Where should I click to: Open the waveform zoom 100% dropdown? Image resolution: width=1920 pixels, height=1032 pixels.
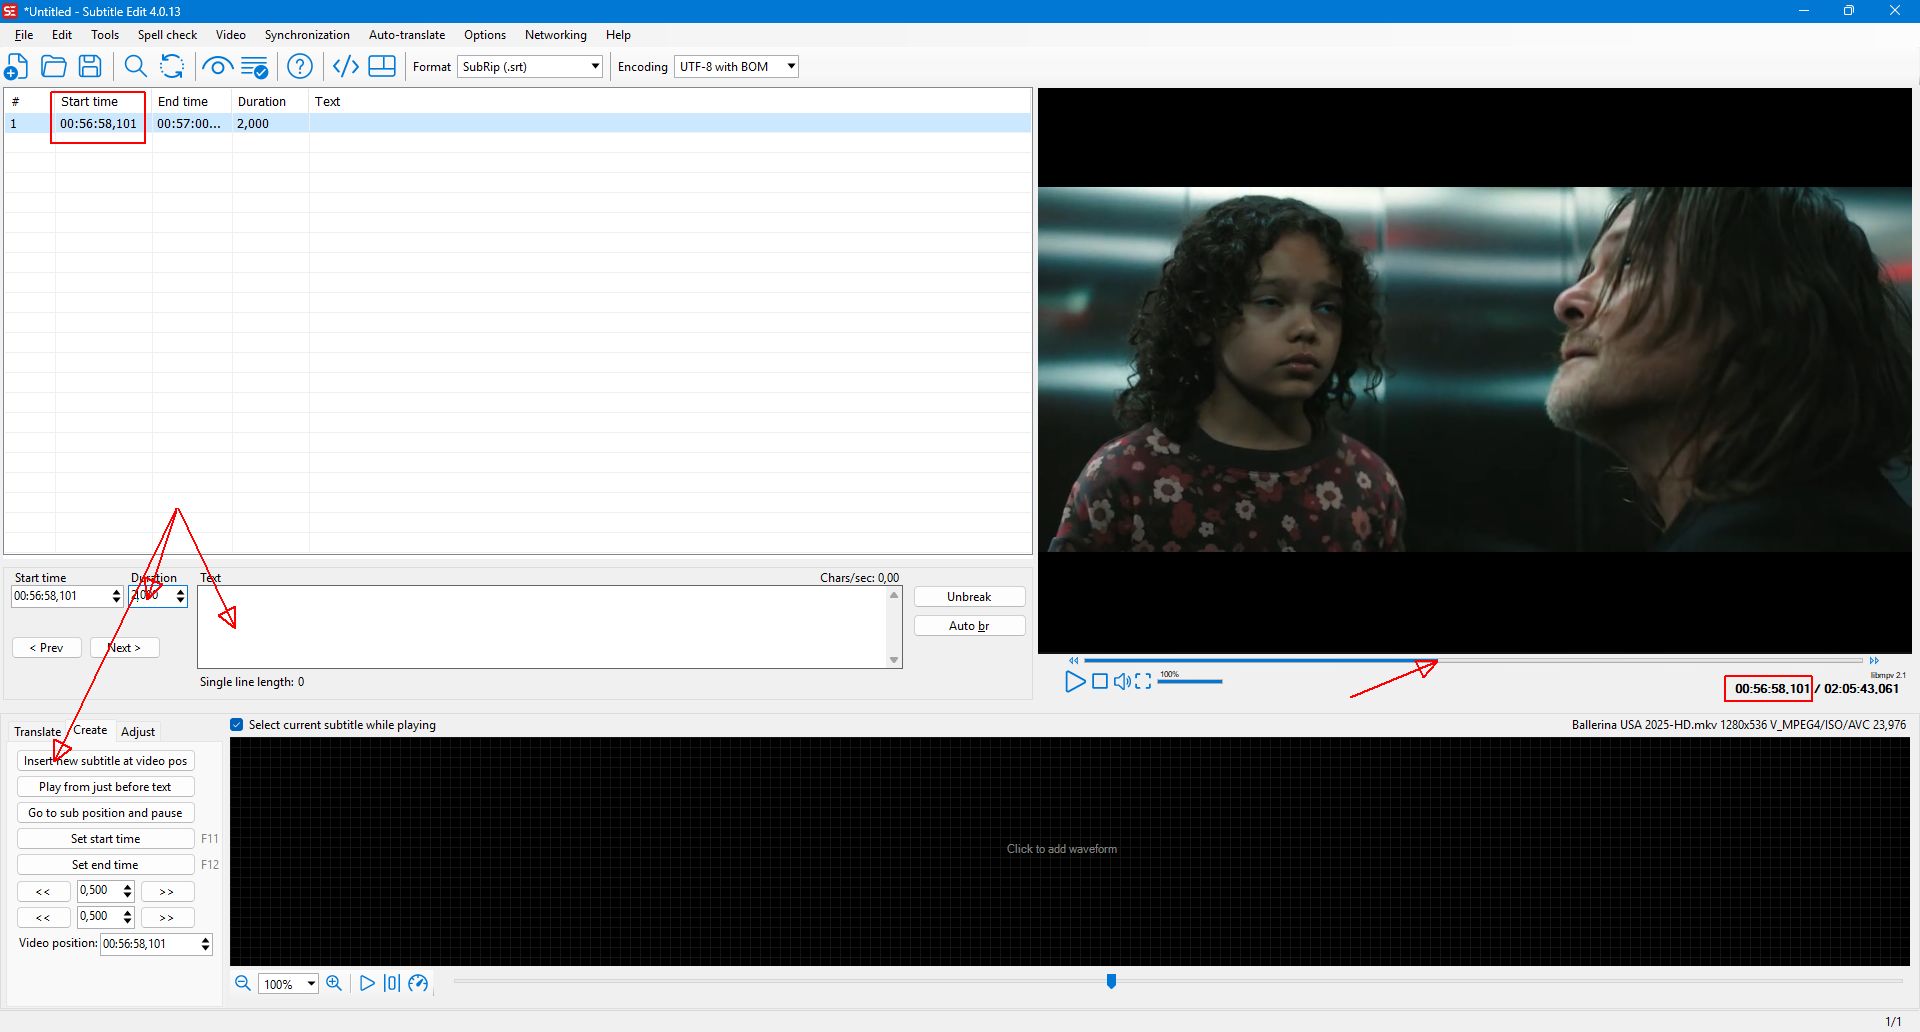click(289, 984)
